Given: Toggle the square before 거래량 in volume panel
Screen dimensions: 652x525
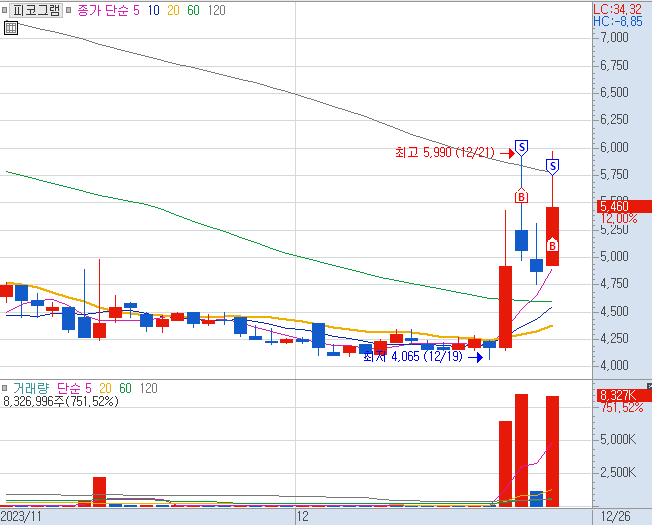Looking at the screenshot, I should pos(5,388).
